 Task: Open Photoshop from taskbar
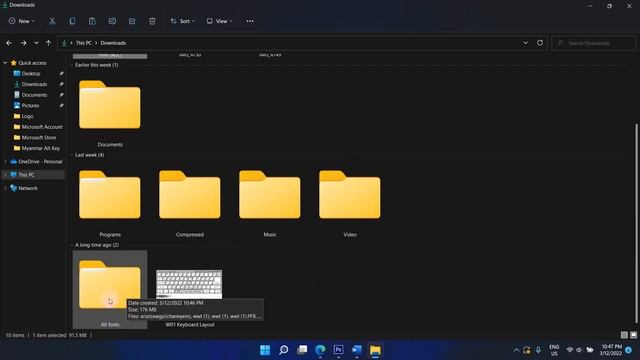pos(338,350)
